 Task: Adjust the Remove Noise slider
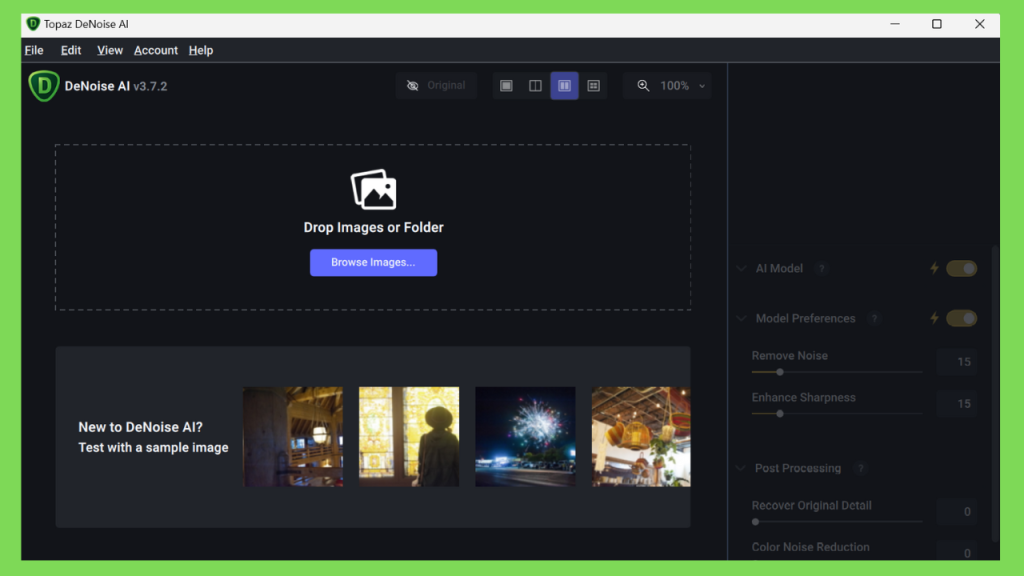[x=780, y=372]
